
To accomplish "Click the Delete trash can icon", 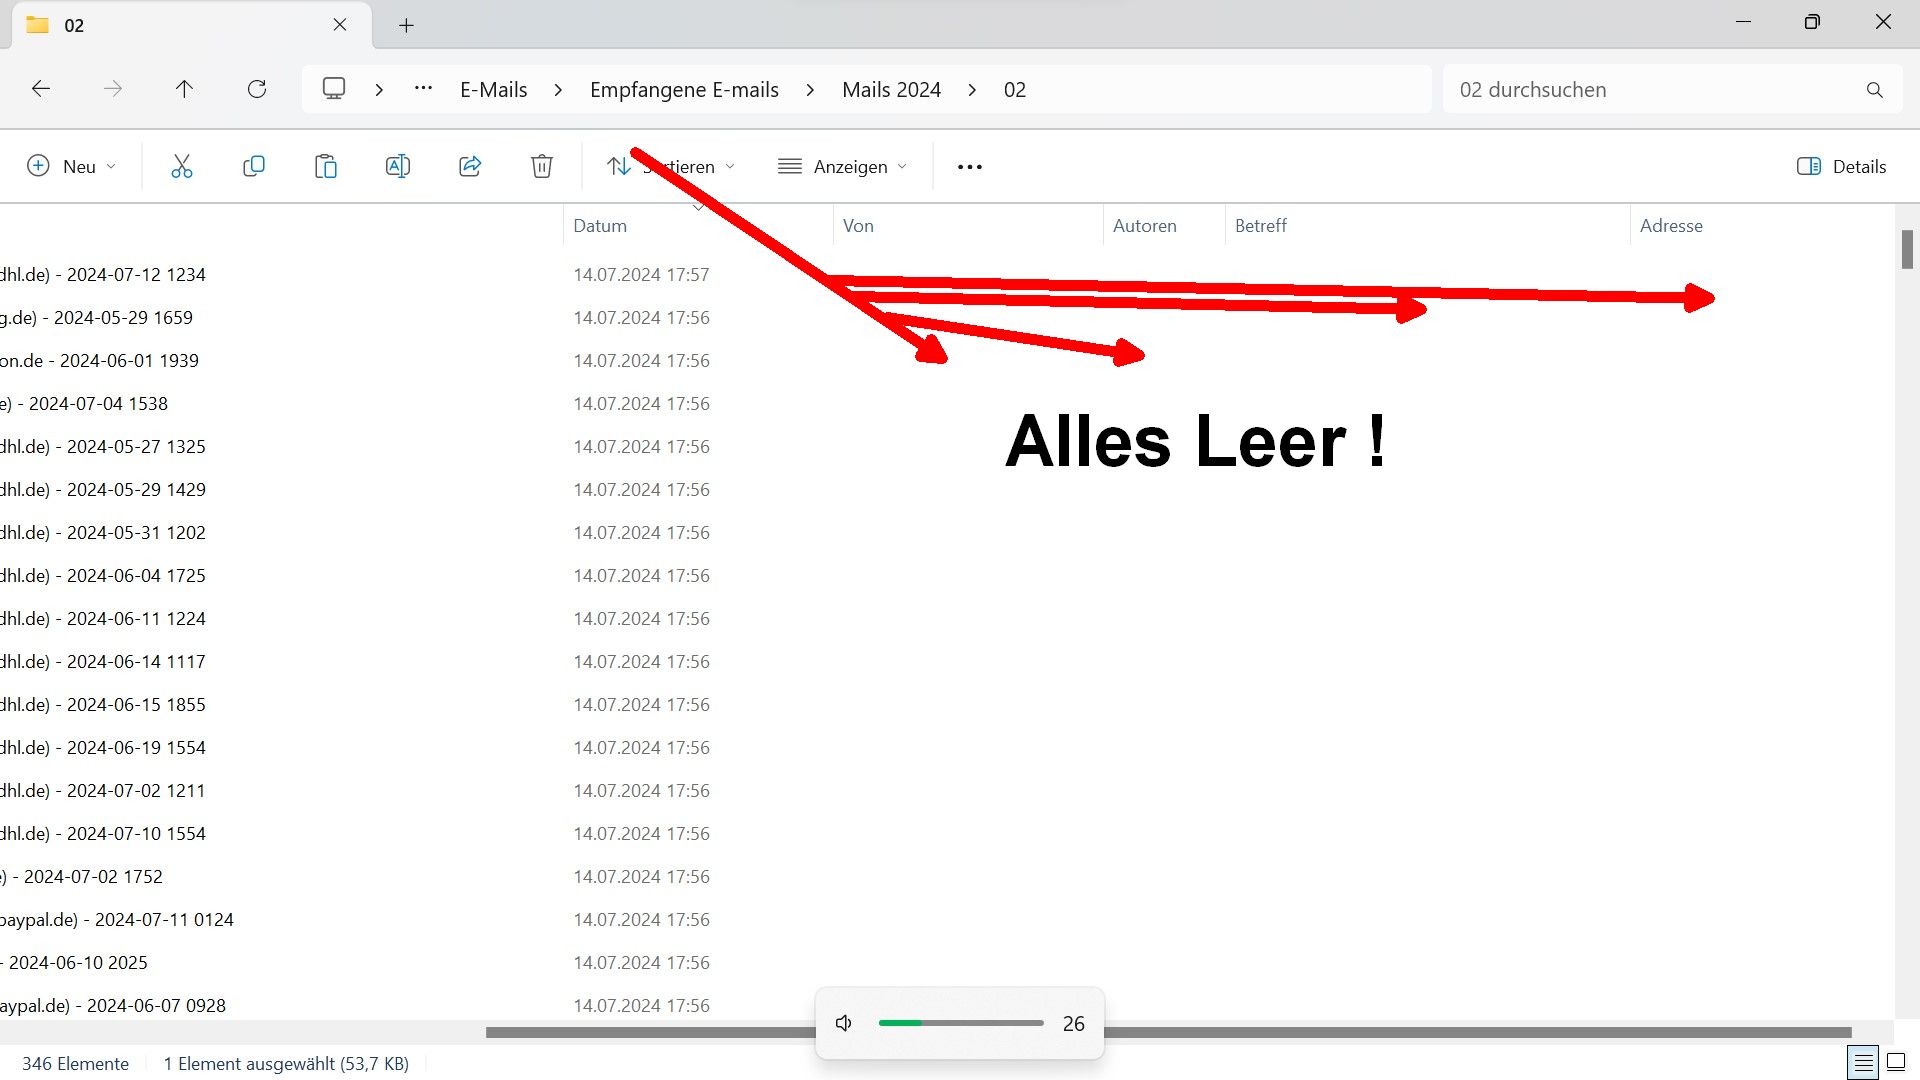I will click(x=542, y=167).
